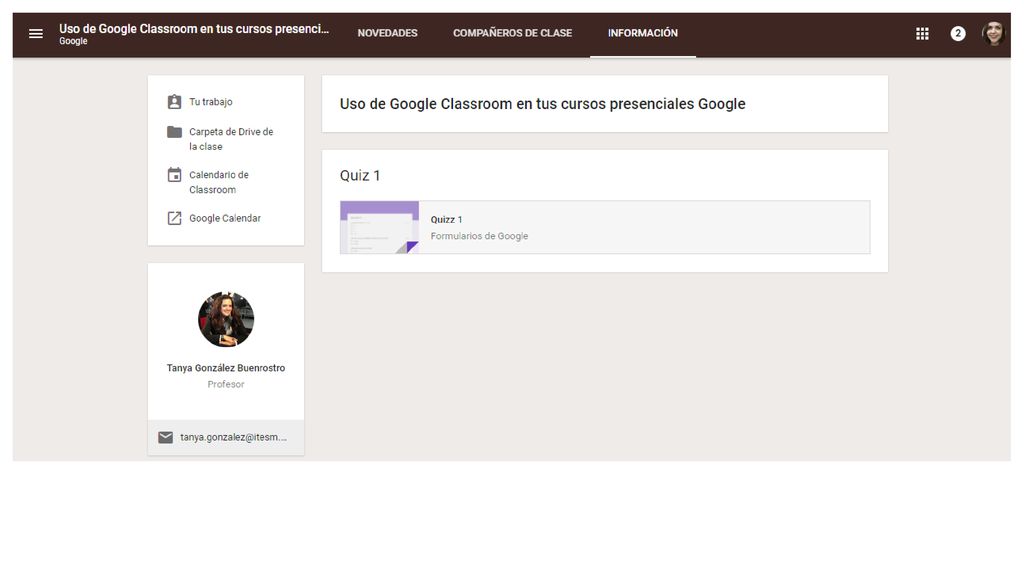Click the Calendario de Classroom calendar icon
Viewport: 1024px width, 576px height.
coord(174,175)
